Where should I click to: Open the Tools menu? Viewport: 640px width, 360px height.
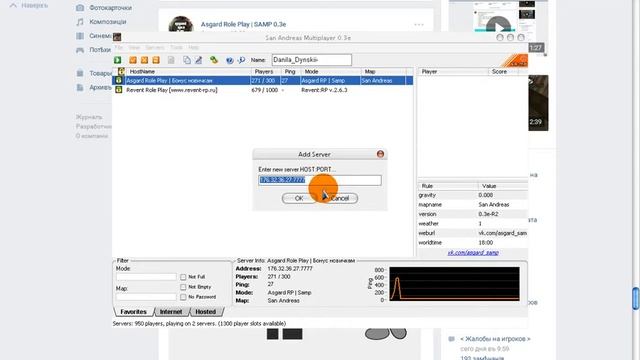tap(176, 47)
